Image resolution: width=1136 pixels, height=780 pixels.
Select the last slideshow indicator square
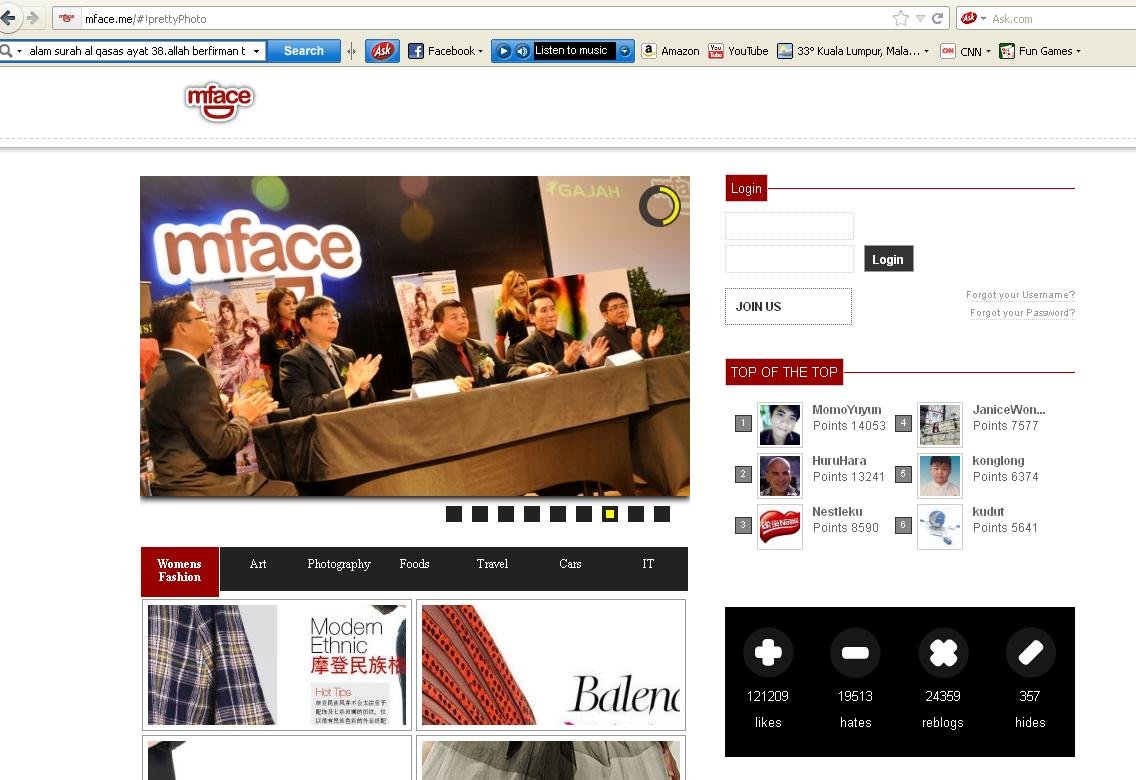[662, 514]
